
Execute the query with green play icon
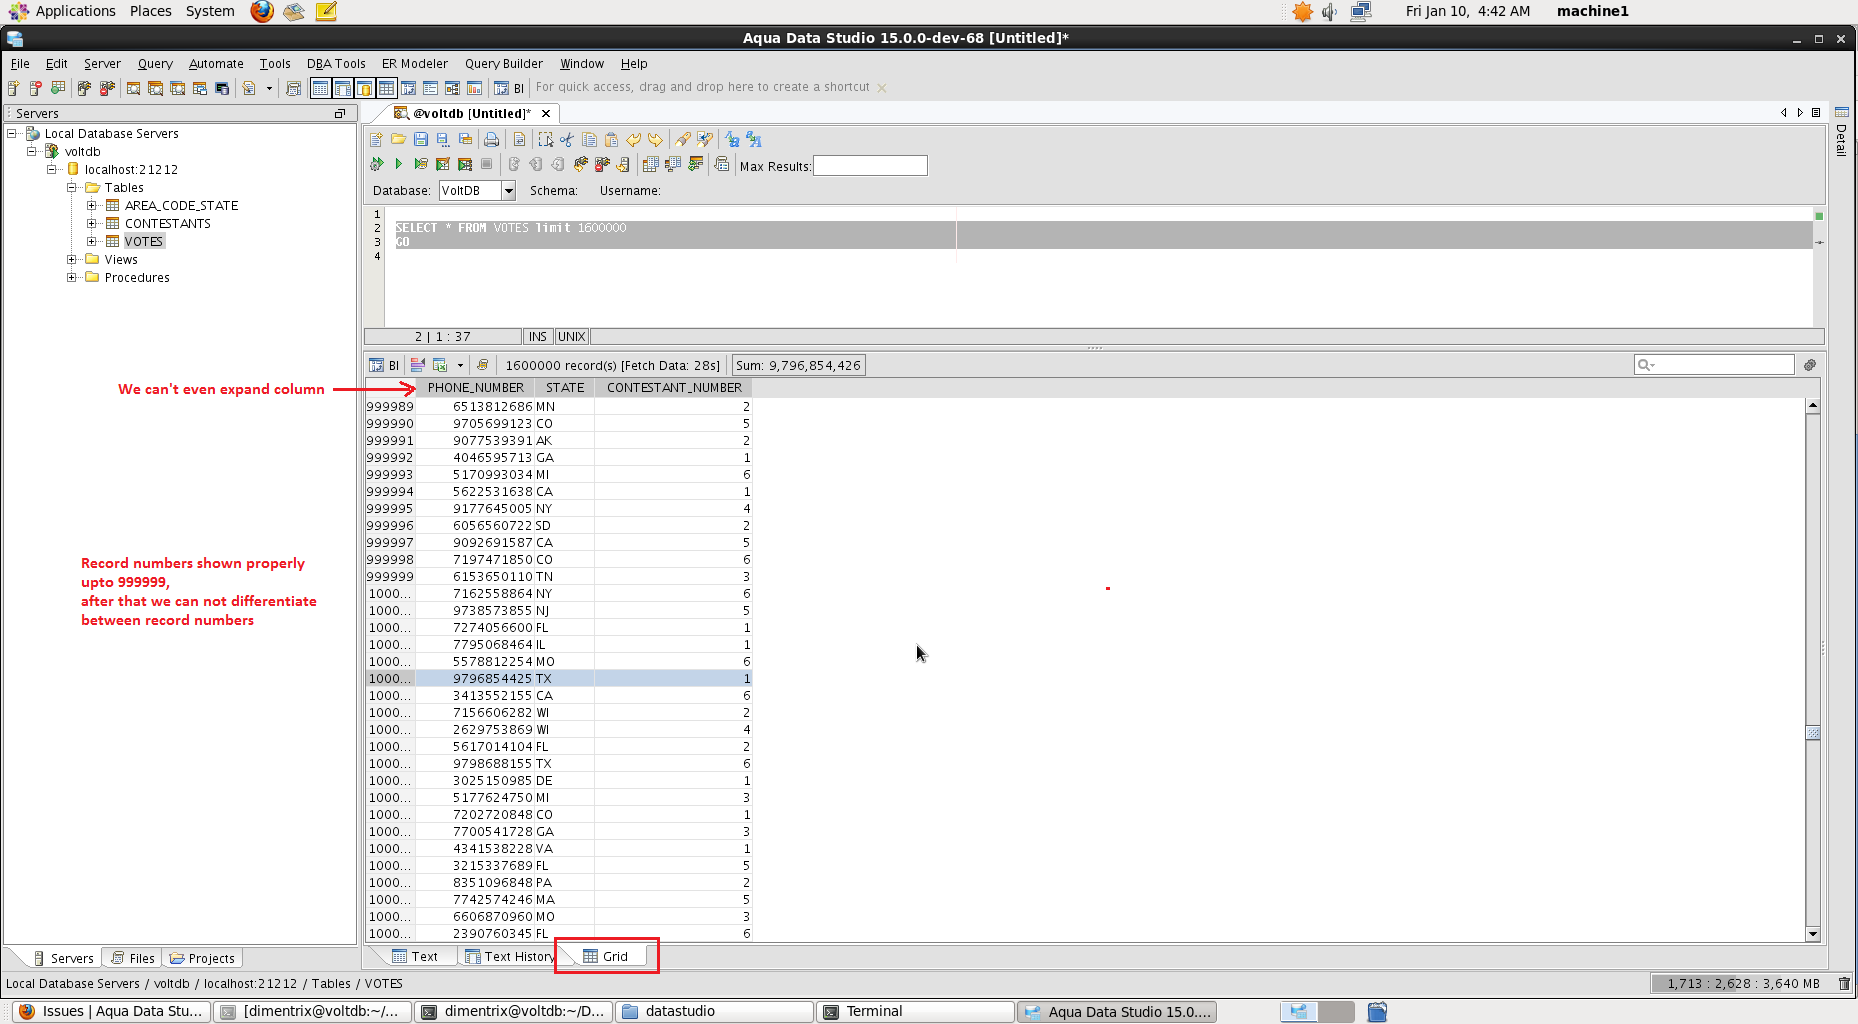point(398,164)
